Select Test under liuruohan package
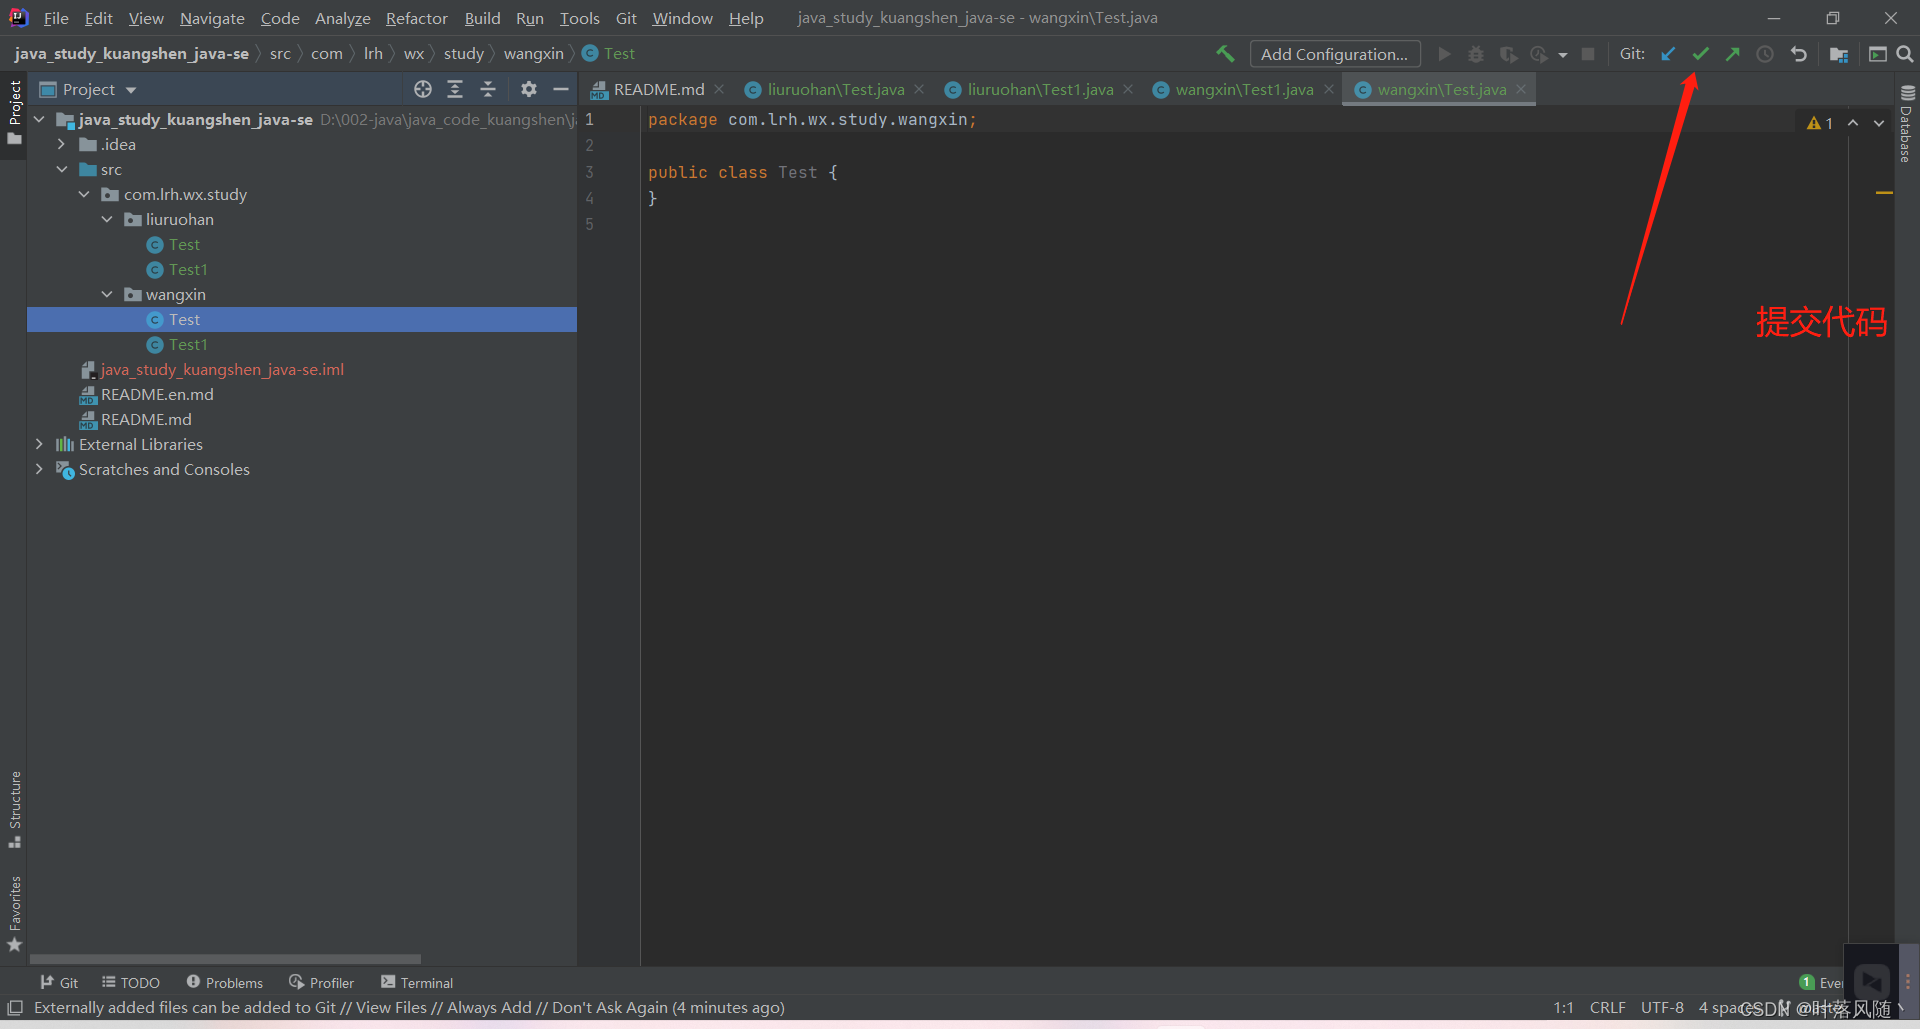The height and width of the screenshot is (1029, 1920). [184, 244]
